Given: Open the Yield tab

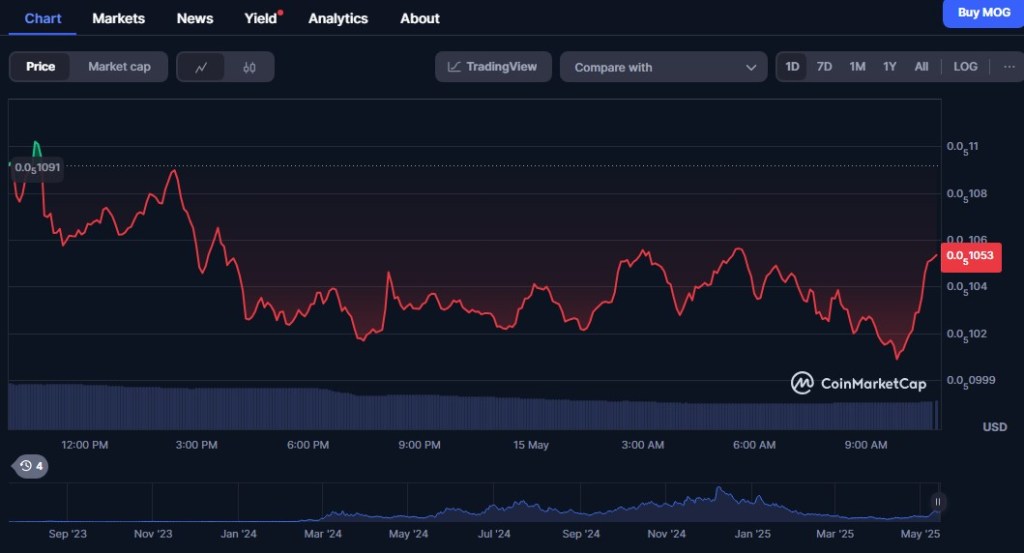Looking at the screenshot, I should (x=261, y=18).
